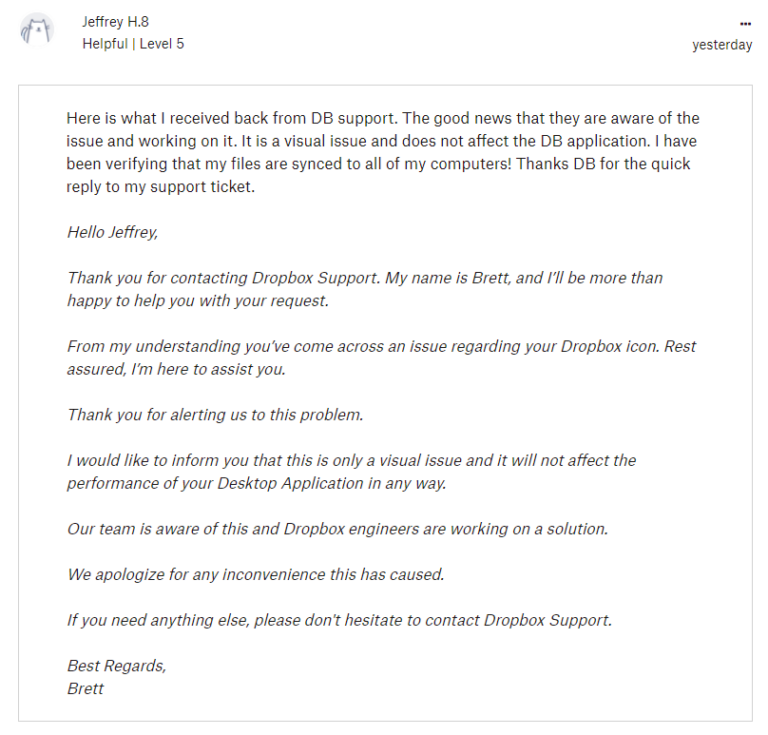Click "Thank you for alerting us" line
768x735 pixels.
[213, 414]
